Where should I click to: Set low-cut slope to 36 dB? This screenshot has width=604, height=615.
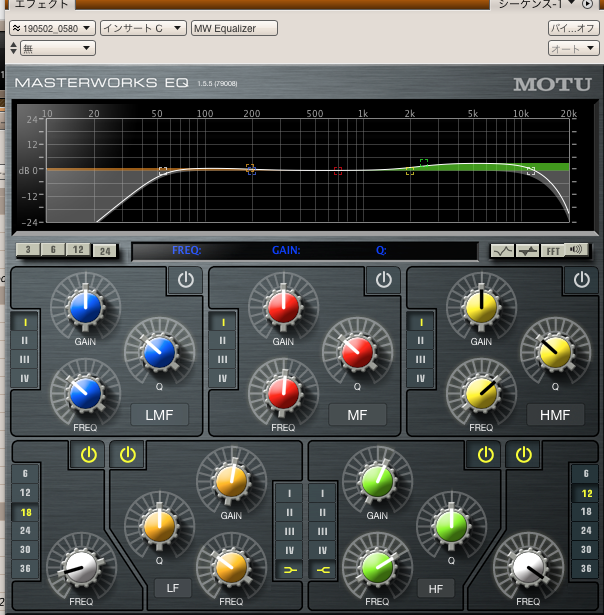click(25, 568)
